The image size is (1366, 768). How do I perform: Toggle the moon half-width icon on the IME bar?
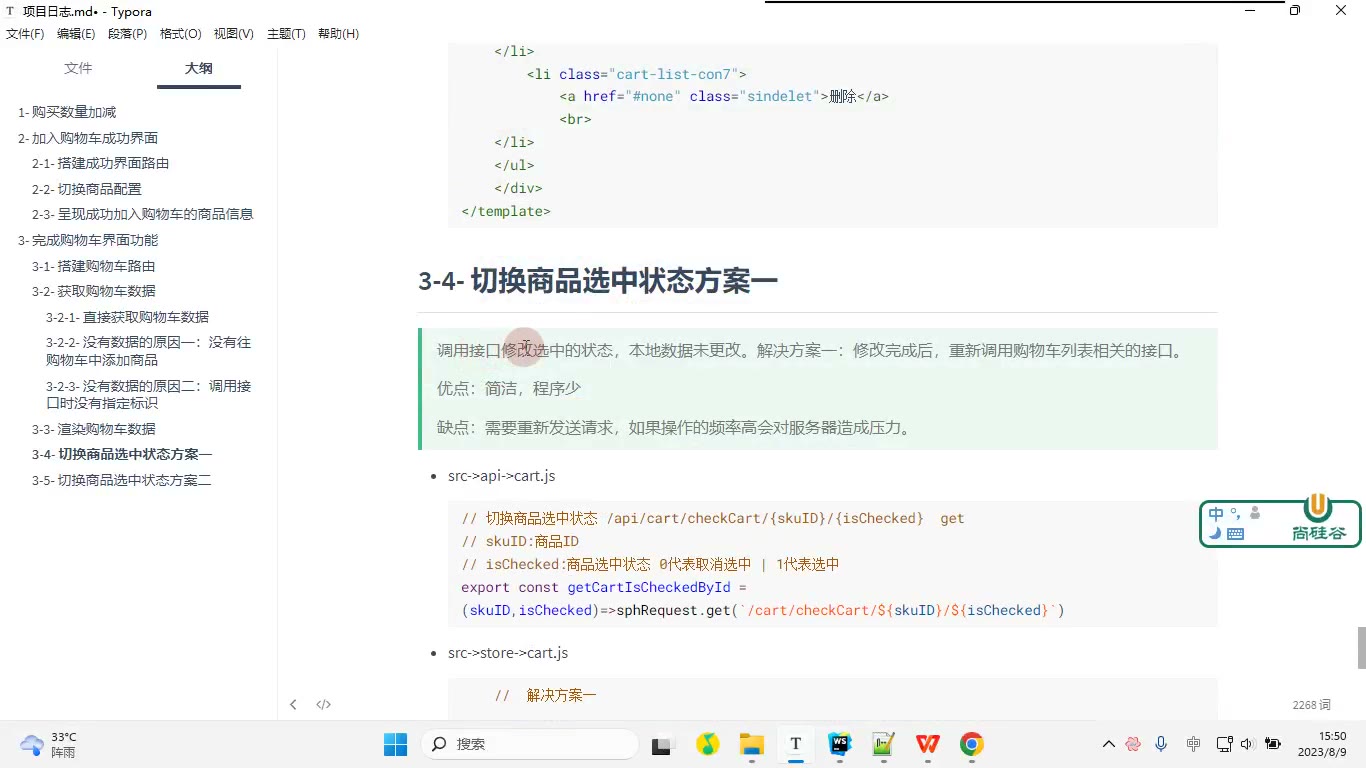1215,534
